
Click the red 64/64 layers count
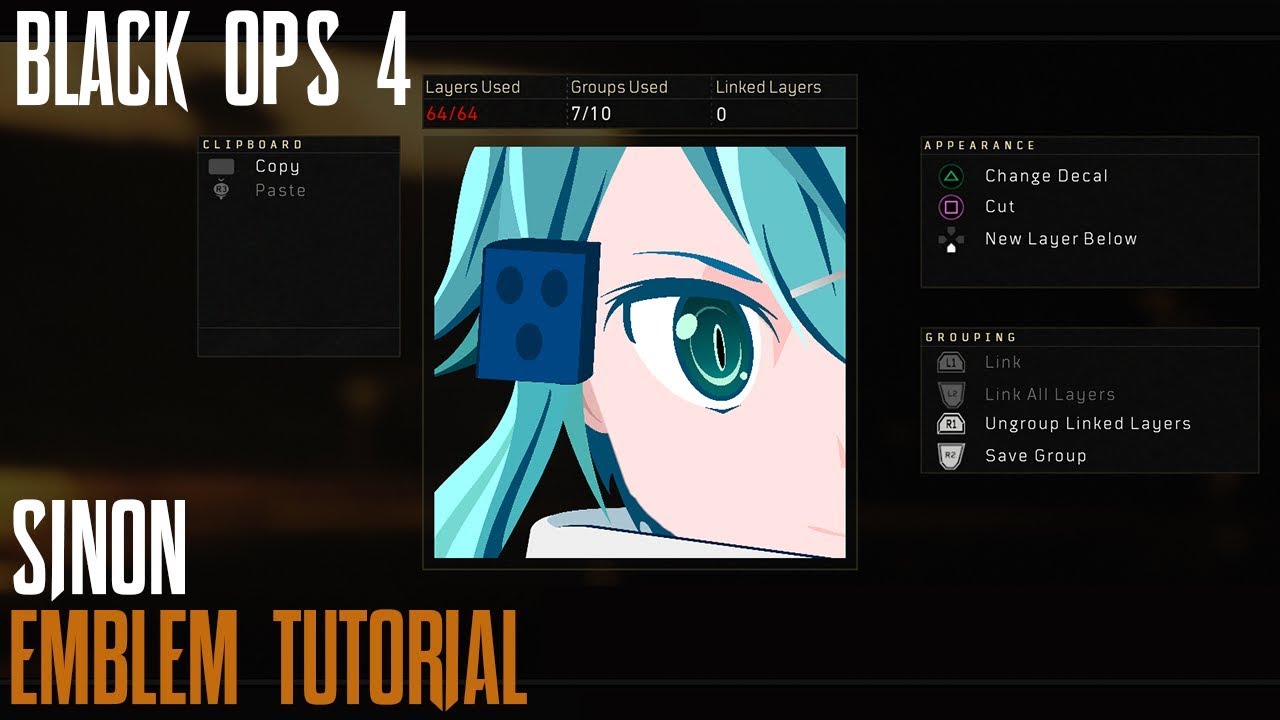[452, 114]
